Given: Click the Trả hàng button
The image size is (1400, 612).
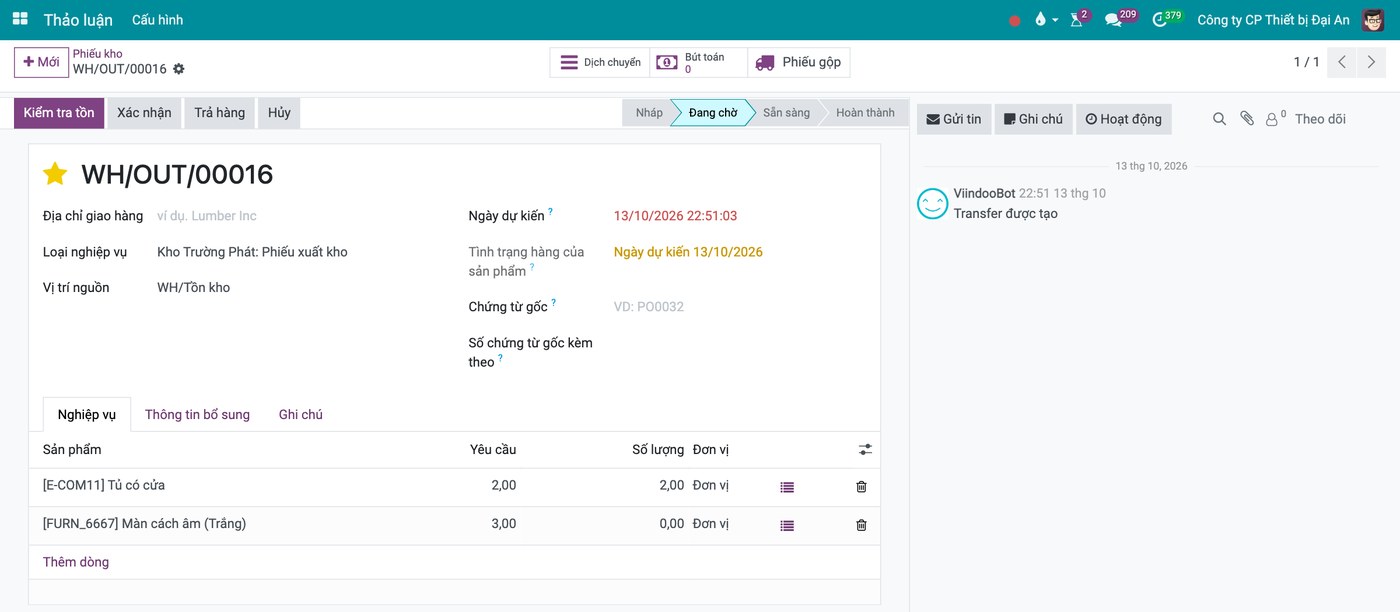Looking at the screenshot, I should pos(220,113).
